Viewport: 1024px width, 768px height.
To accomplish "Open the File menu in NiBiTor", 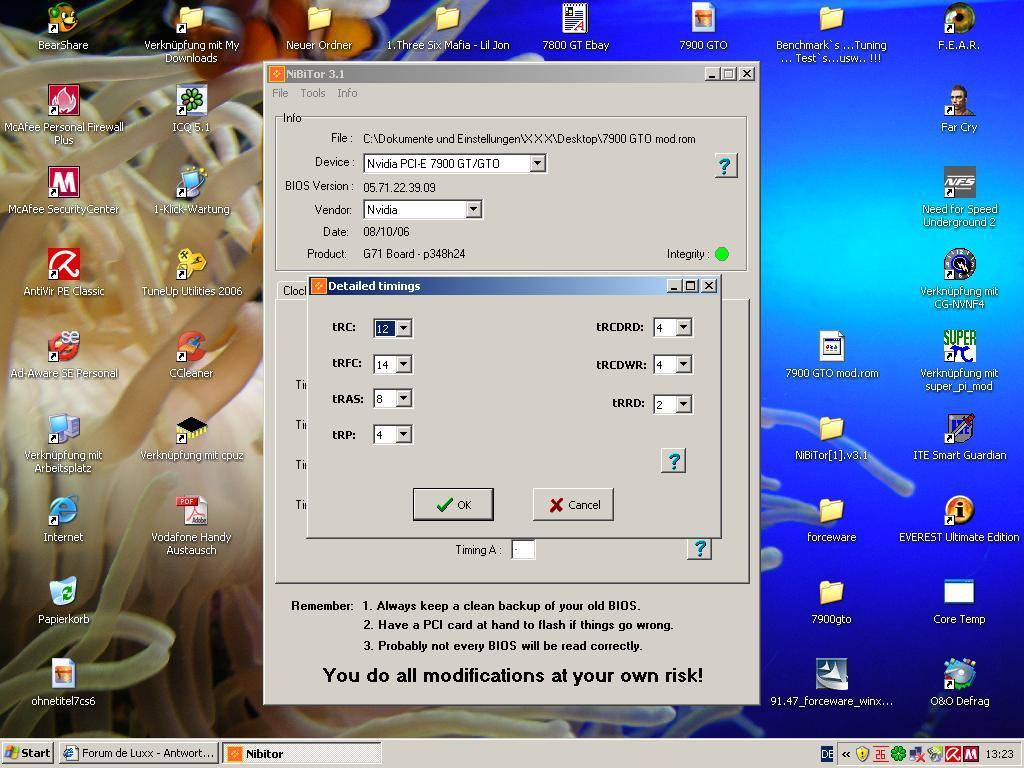I will 280,93.
